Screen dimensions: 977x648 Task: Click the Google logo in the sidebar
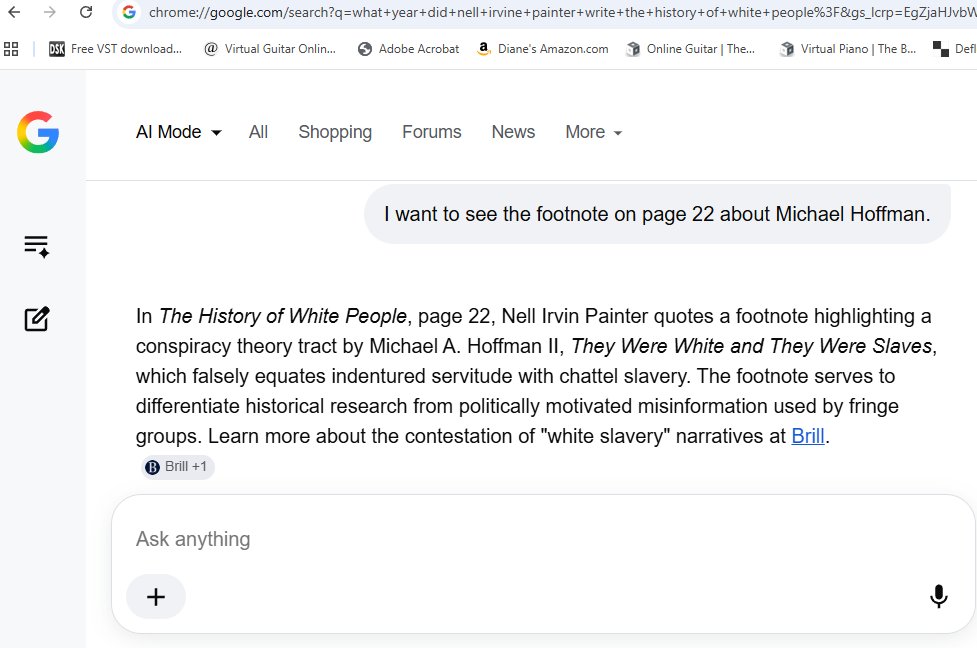38,132
